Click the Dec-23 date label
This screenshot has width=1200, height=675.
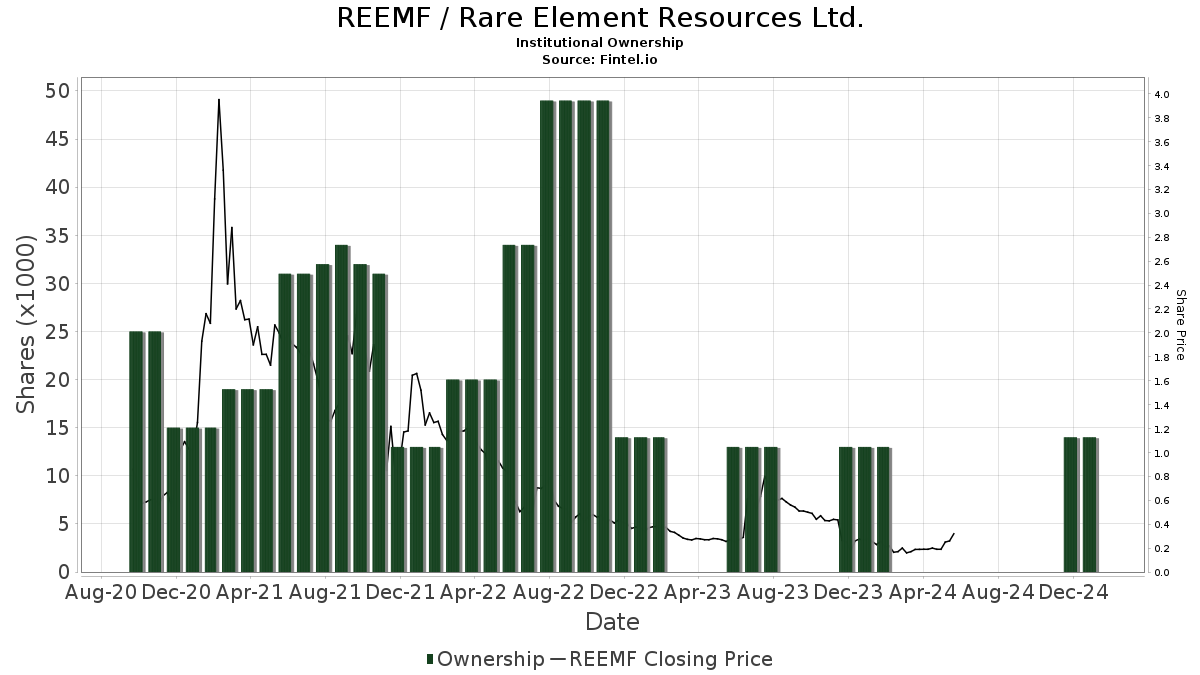pyautogui.click(x=848, y=592)
